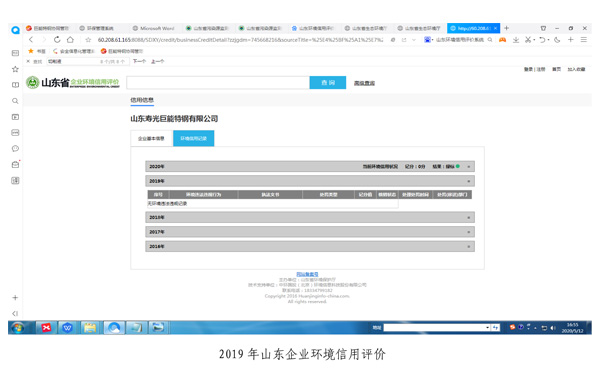
Task: Switch to 企业基本信息 tab
Action: point(152,138)
